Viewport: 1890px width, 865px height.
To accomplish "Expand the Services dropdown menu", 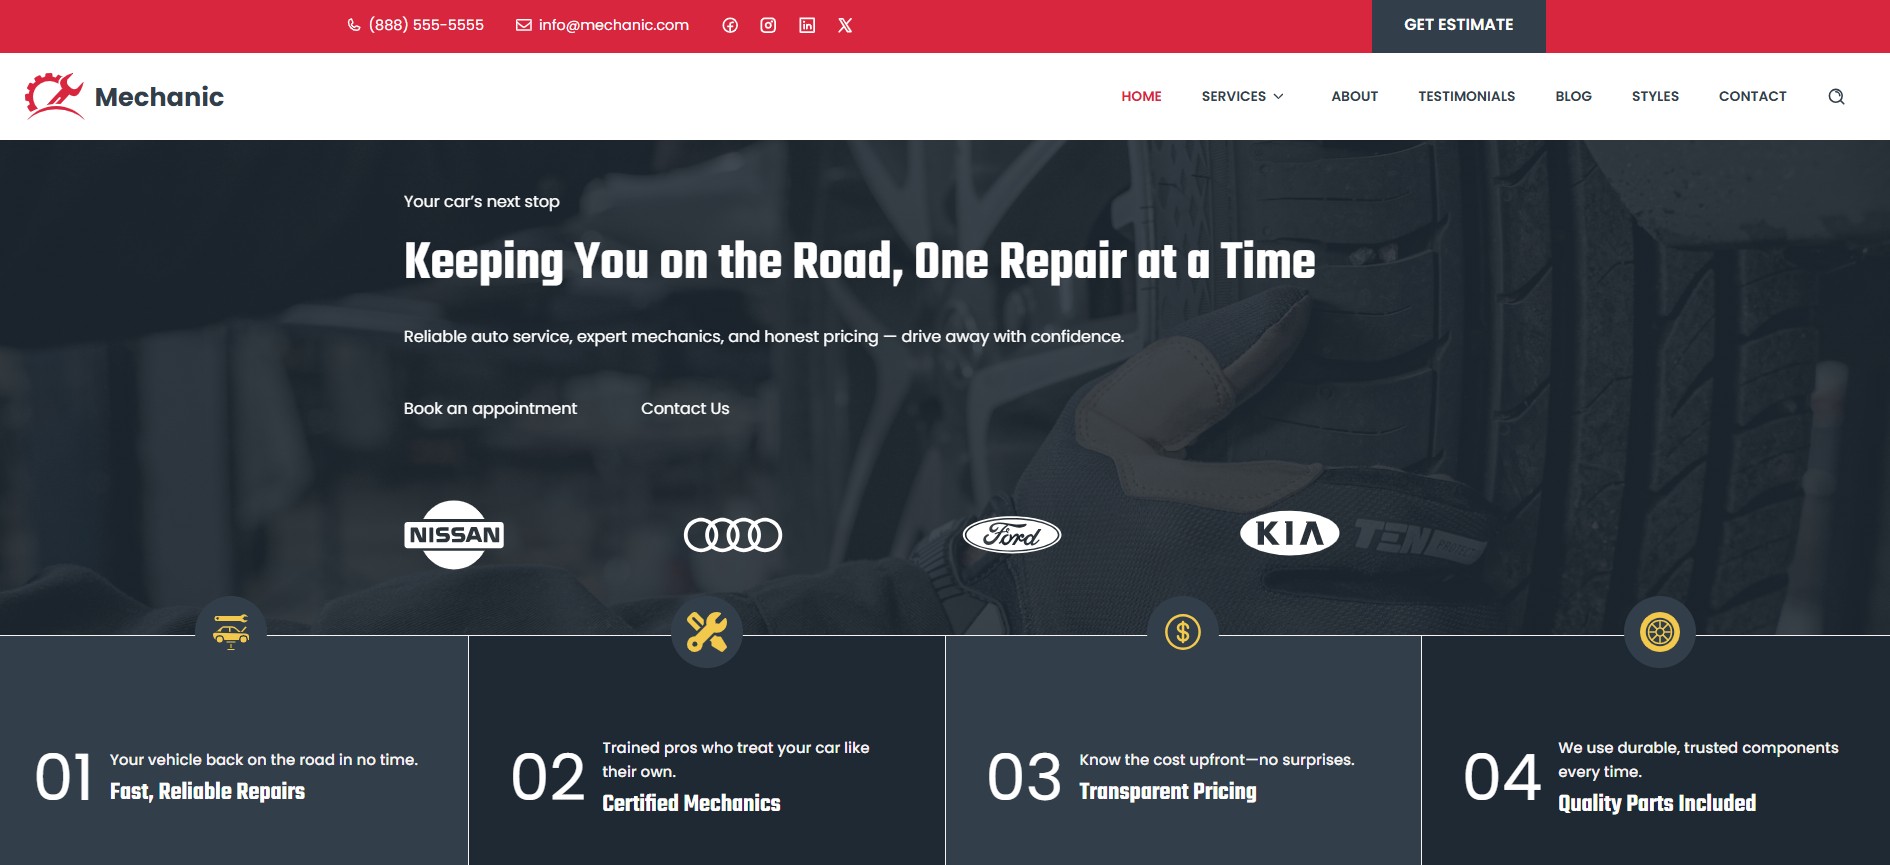I will coord(1242,97).
